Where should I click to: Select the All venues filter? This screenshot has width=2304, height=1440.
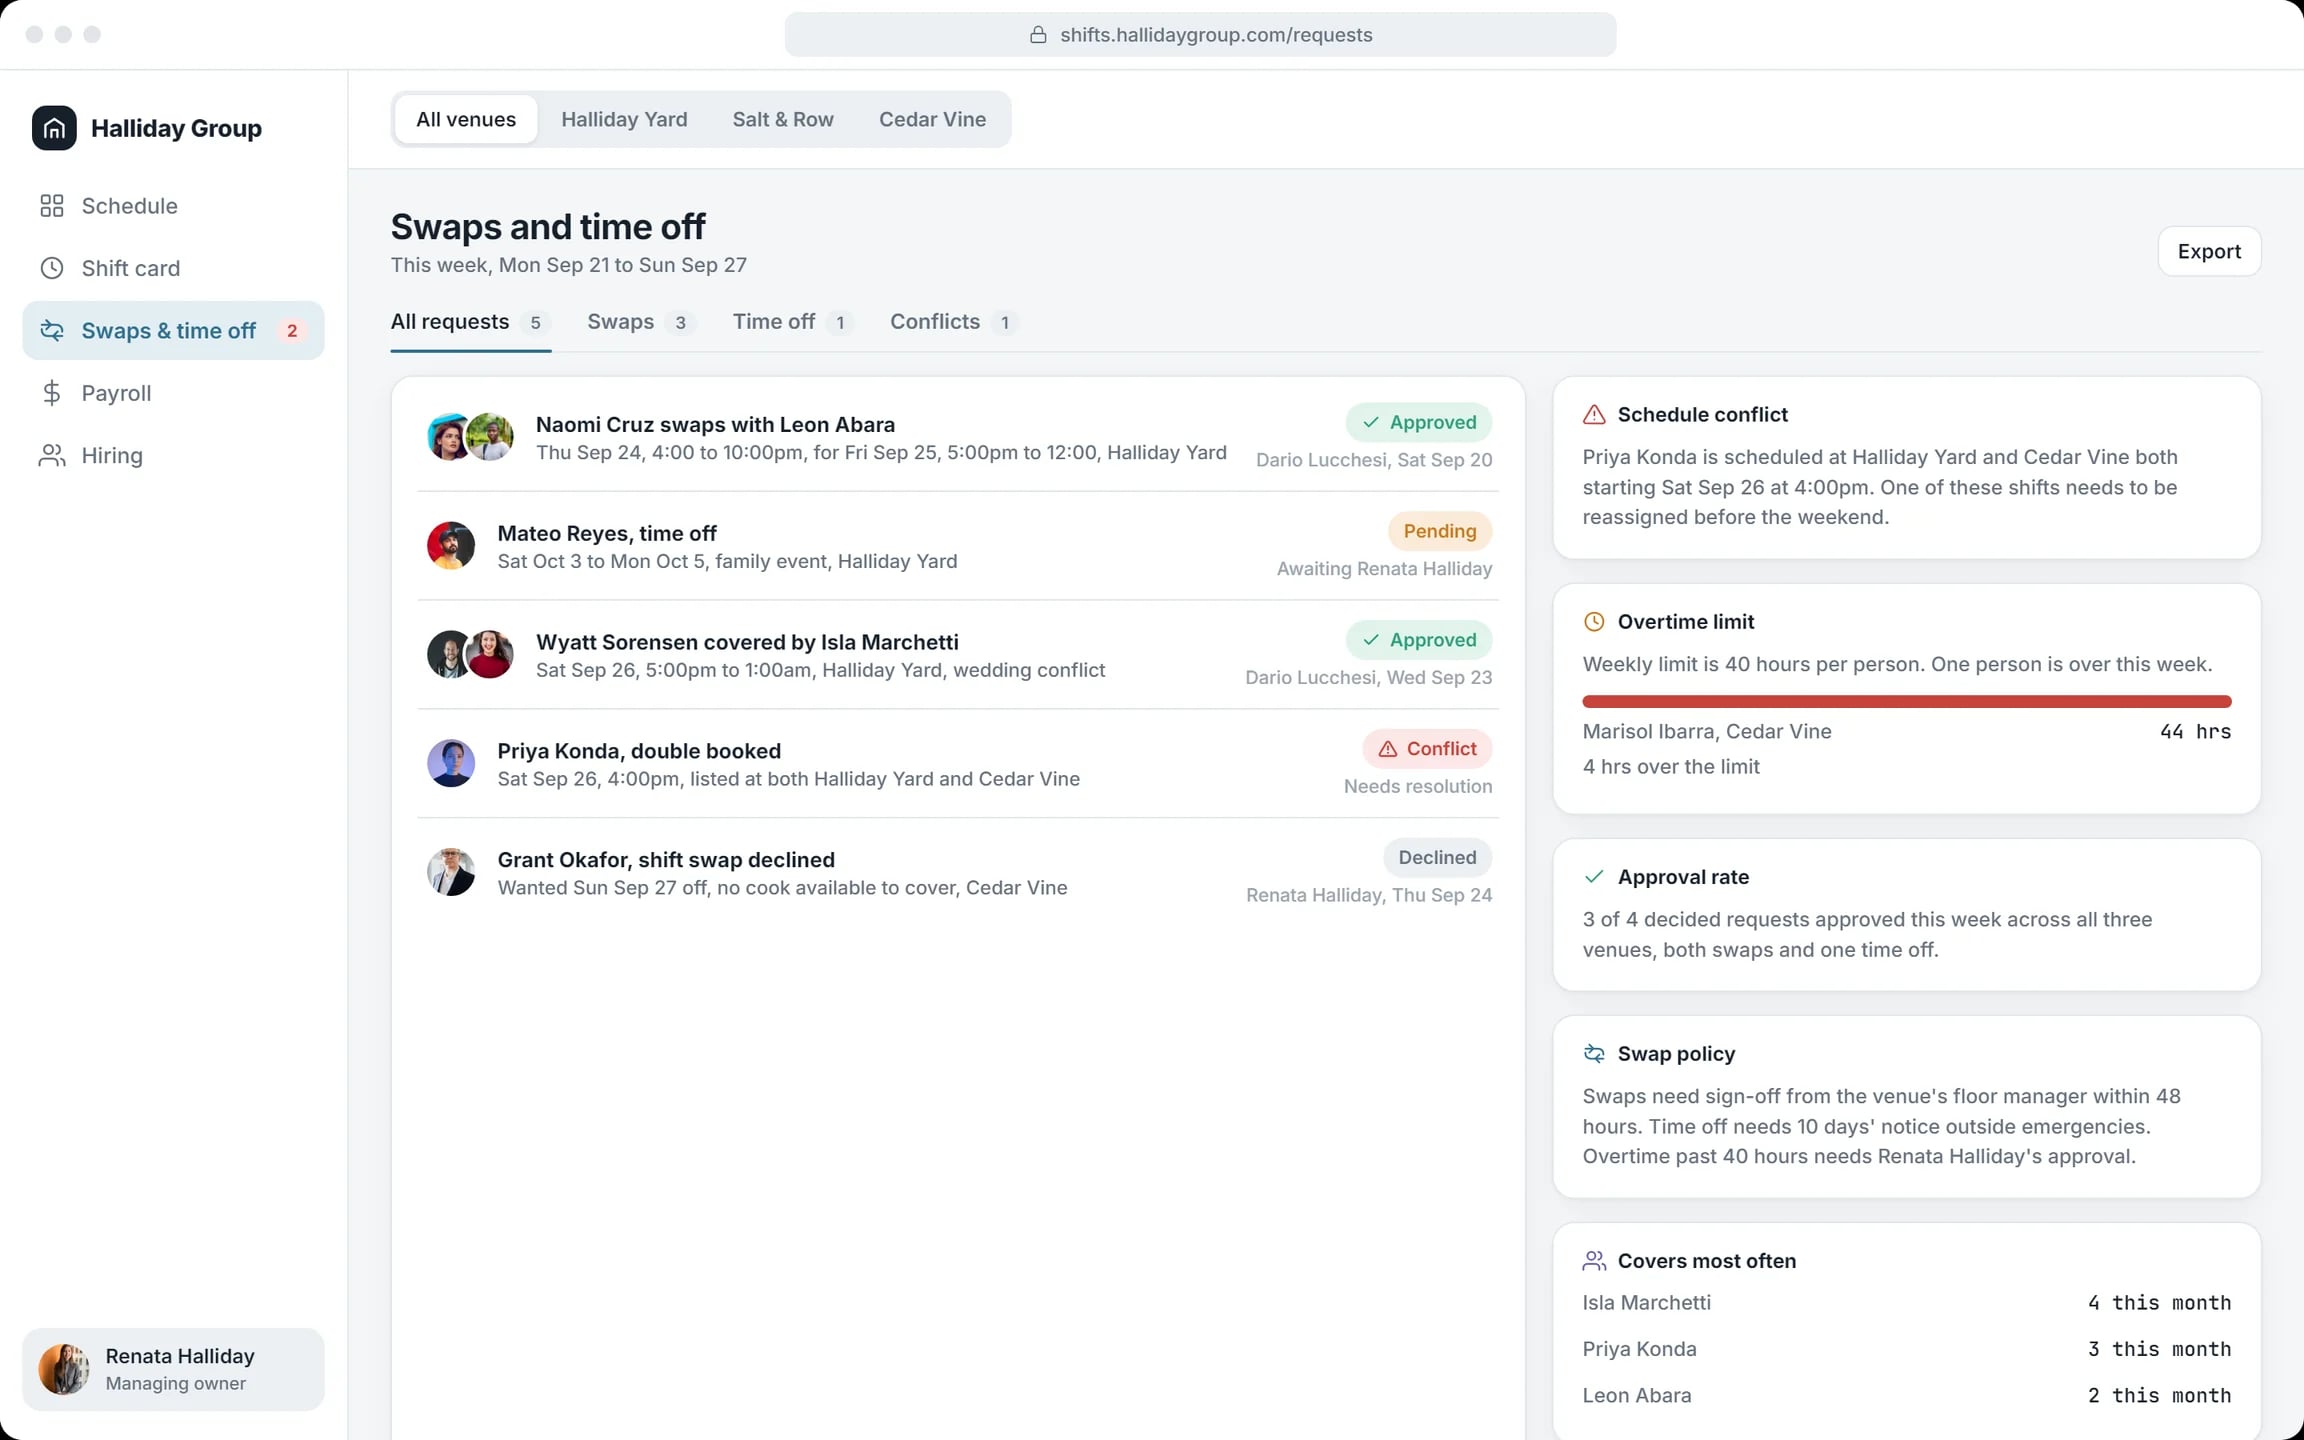coord(466,119)
